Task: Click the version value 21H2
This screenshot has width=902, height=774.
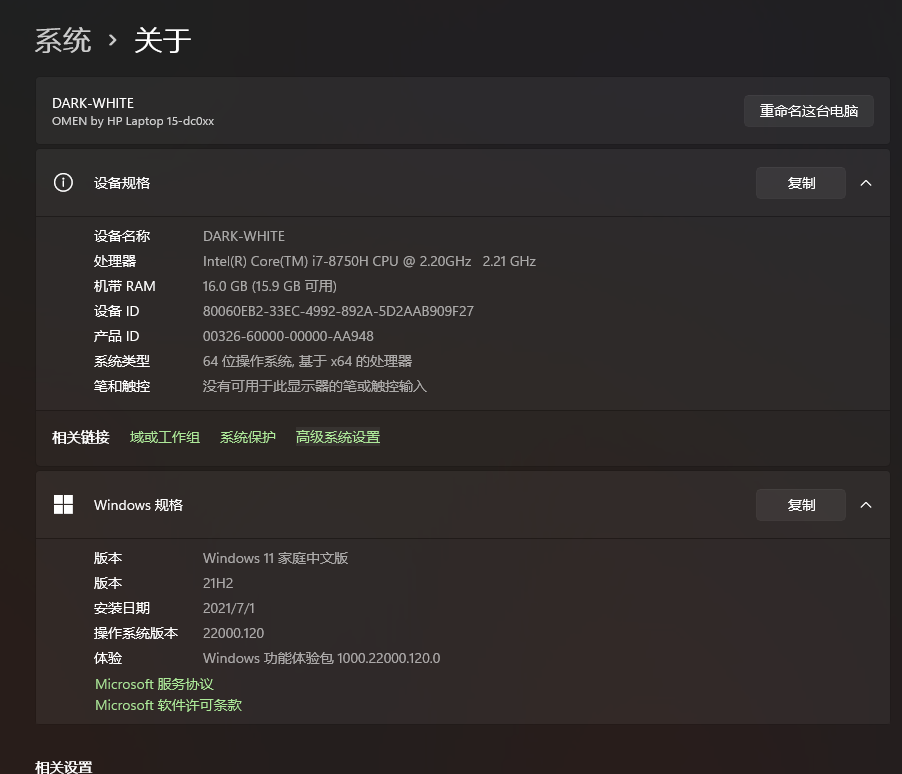Action: pyautogui.click(x=218, y=583)
